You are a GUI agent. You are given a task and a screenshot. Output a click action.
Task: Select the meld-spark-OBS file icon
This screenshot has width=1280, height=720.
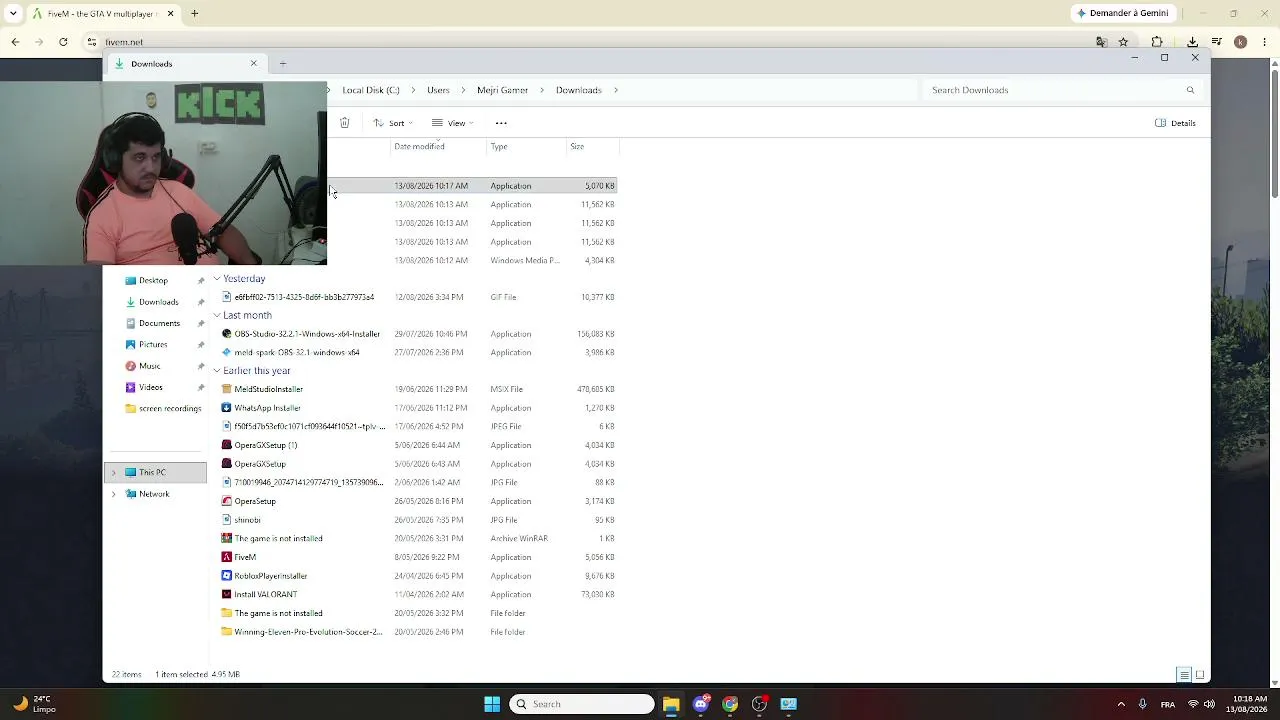click(226, 352)
